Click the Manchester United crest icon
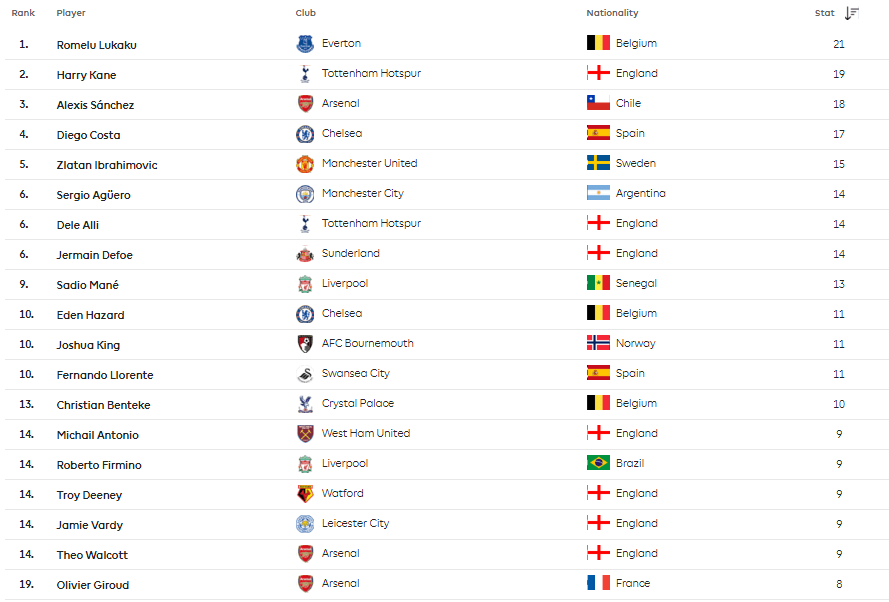 tap(305, 164)
